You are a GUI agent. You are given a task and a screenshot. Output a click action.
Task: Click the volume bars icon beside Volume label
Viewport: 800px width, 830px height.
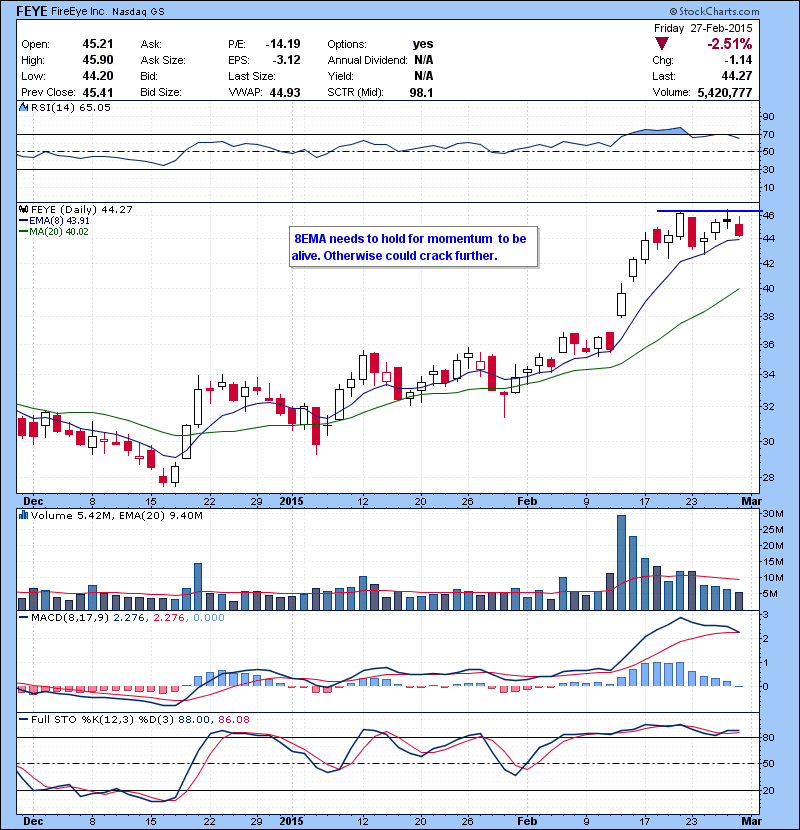click(x=23, y=515)
